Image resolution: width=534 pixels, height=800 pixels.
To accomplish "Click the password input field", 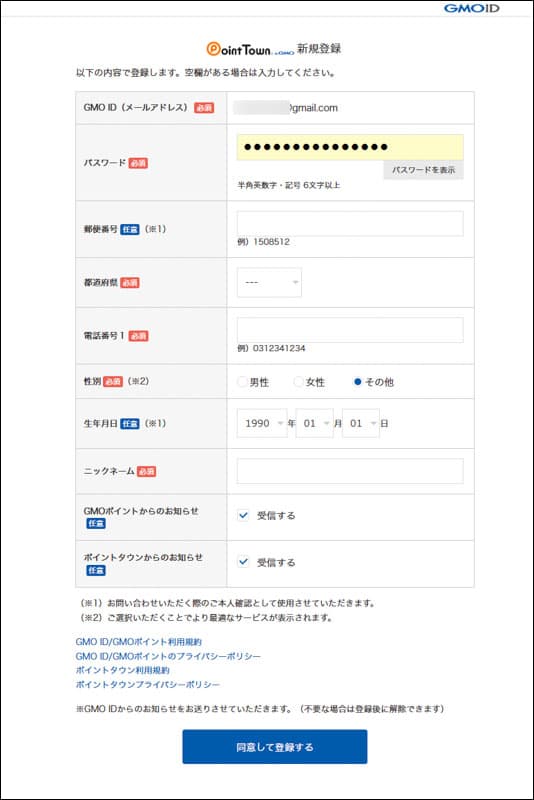I will pos(350,147).
